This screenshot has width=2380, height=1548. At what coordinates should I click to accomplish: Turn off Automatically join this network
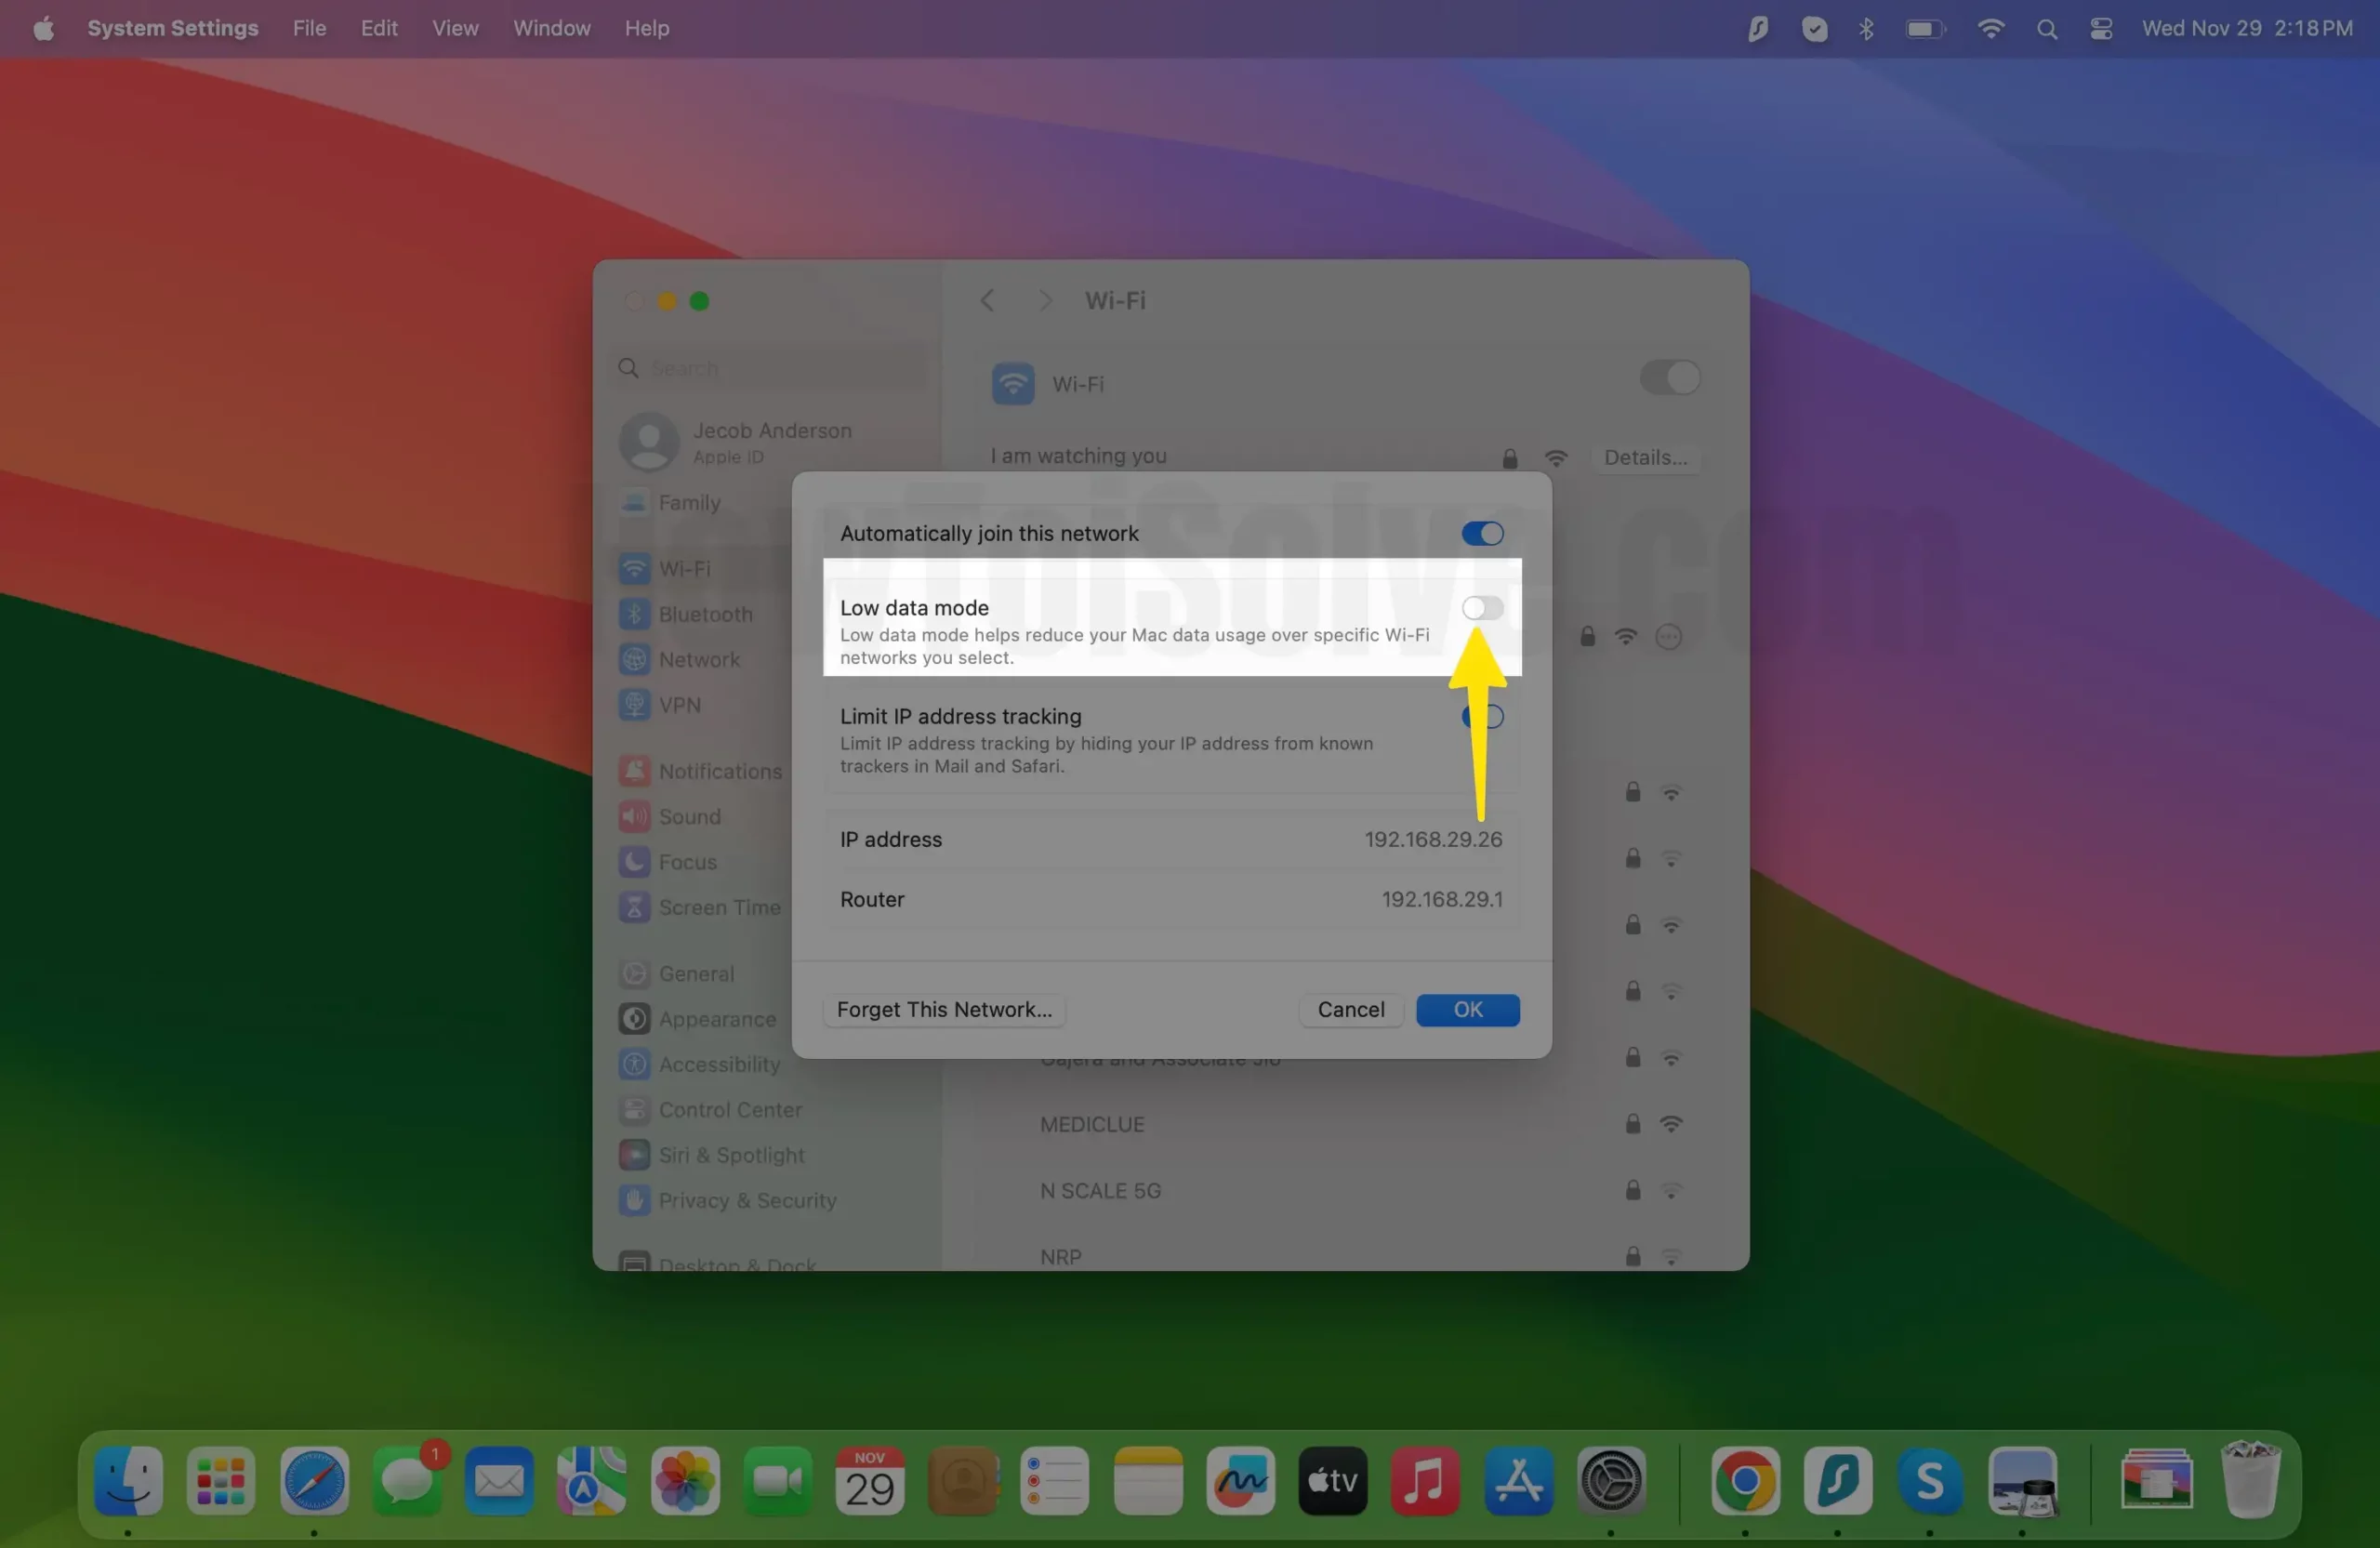[1481, 533]
